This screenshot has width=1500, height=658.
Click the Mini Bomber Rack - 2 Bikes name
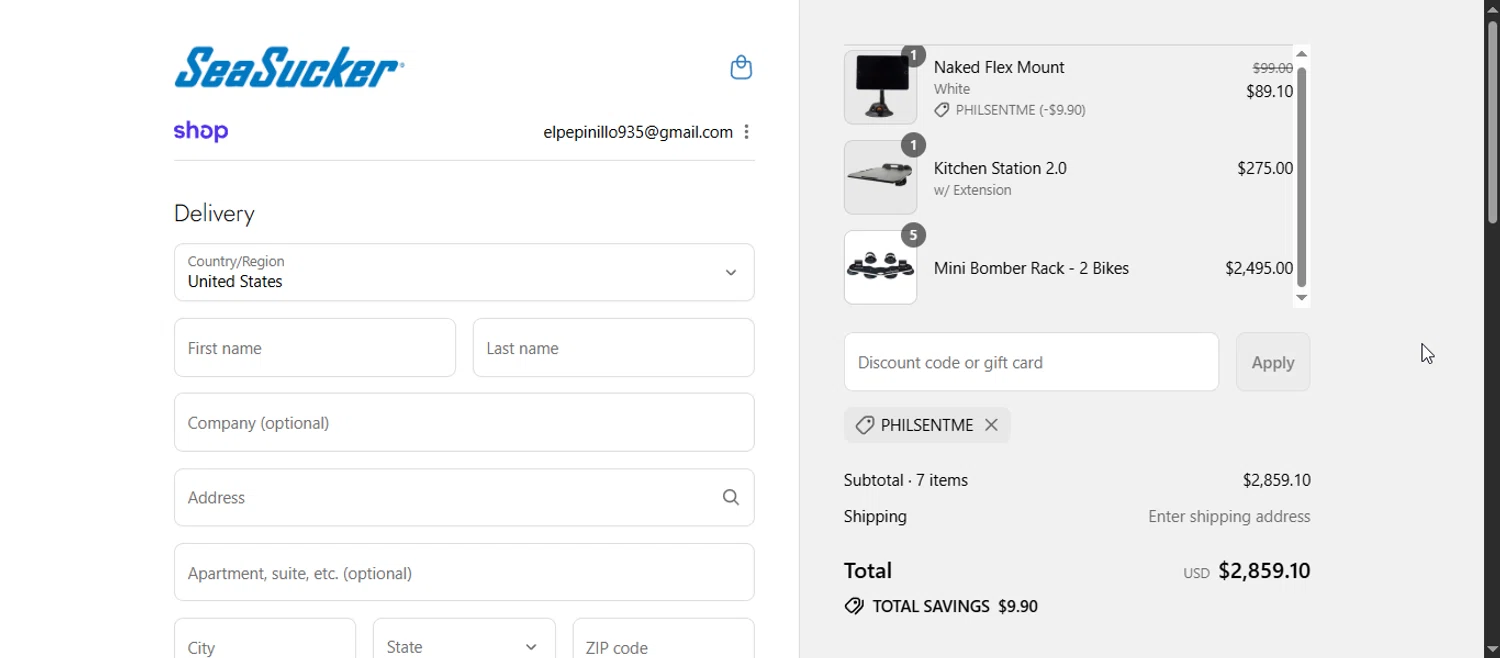[1031, 268]
